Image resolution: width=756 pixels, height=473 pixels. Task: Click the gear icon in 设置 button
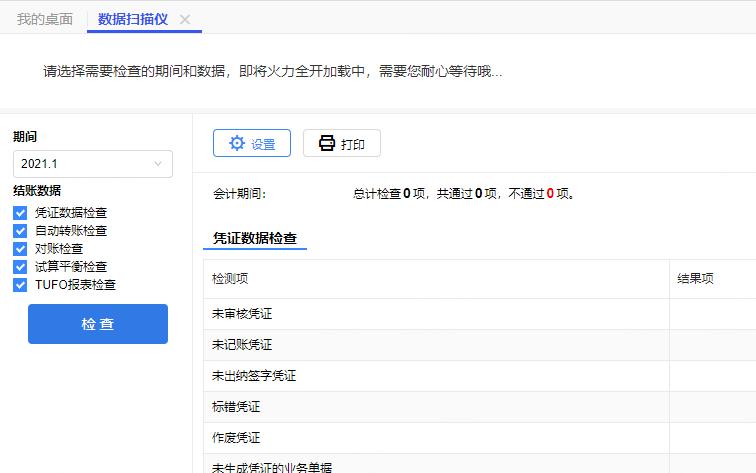coord(236,143)
